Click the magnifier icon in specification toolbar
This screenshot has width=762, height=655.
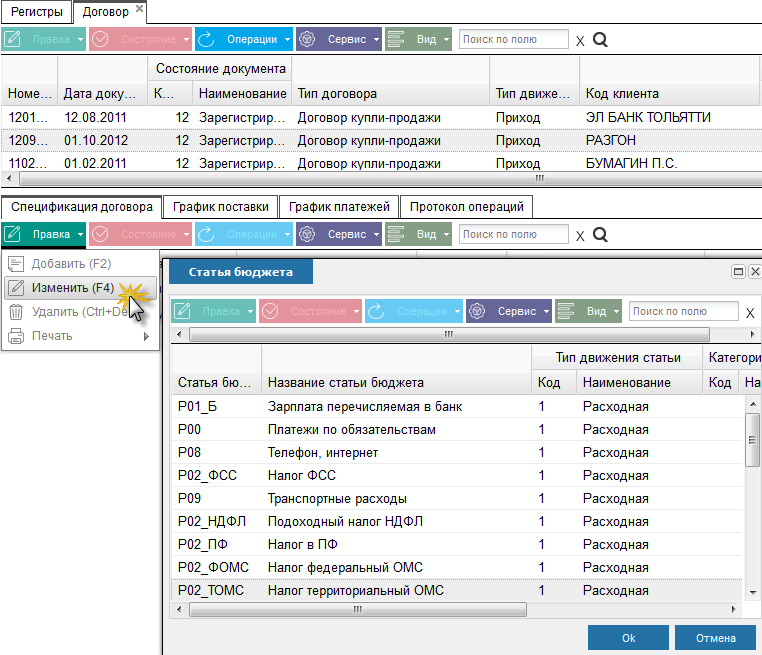click(x=601, y=235)
